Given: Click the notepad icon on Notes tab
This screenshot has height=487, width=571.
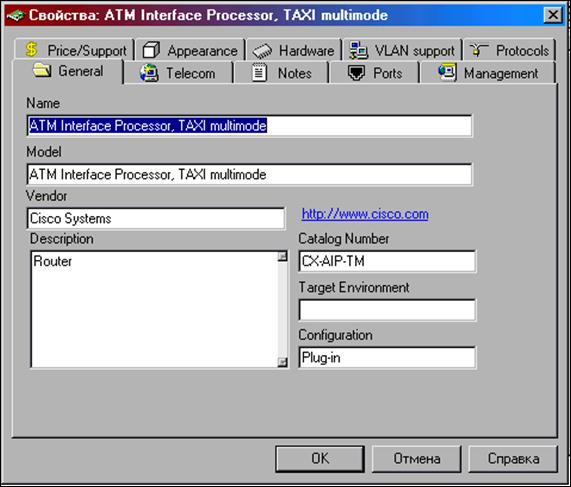Looking at the screenshot, I should 259,72.
